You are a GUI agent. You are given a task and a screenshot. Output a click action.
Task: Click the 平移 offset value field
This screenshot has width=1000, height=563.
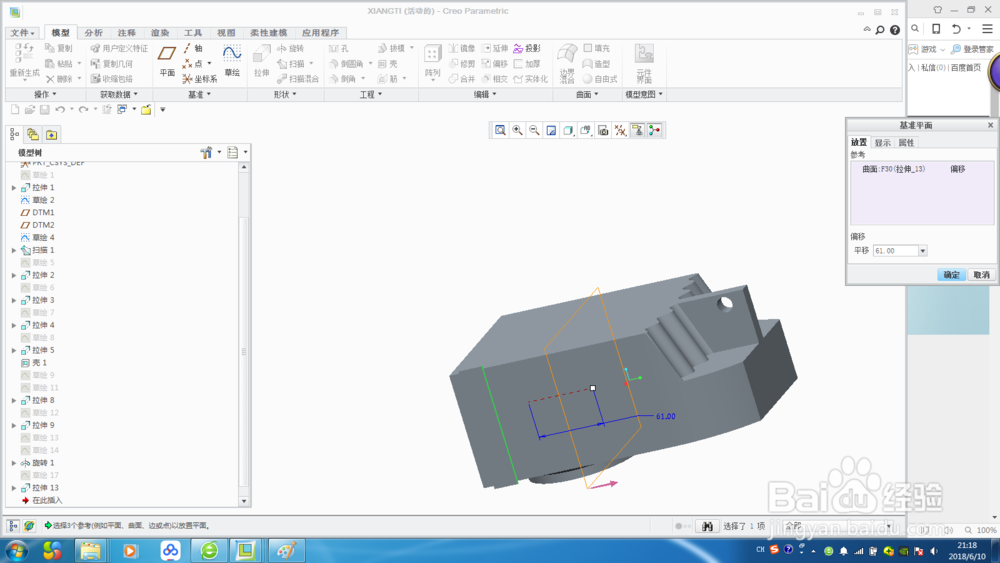click(895, 251)
